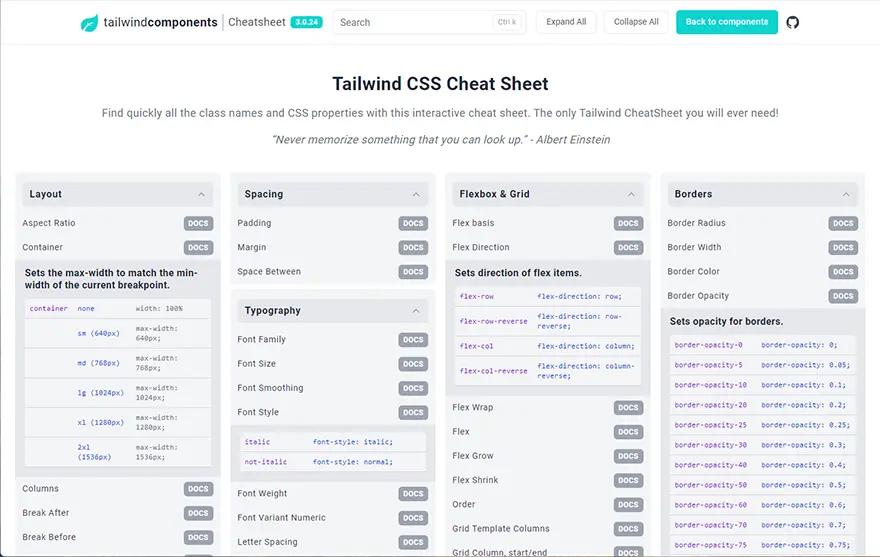Open the GitHub repository icon

click(x=792, y=22)
